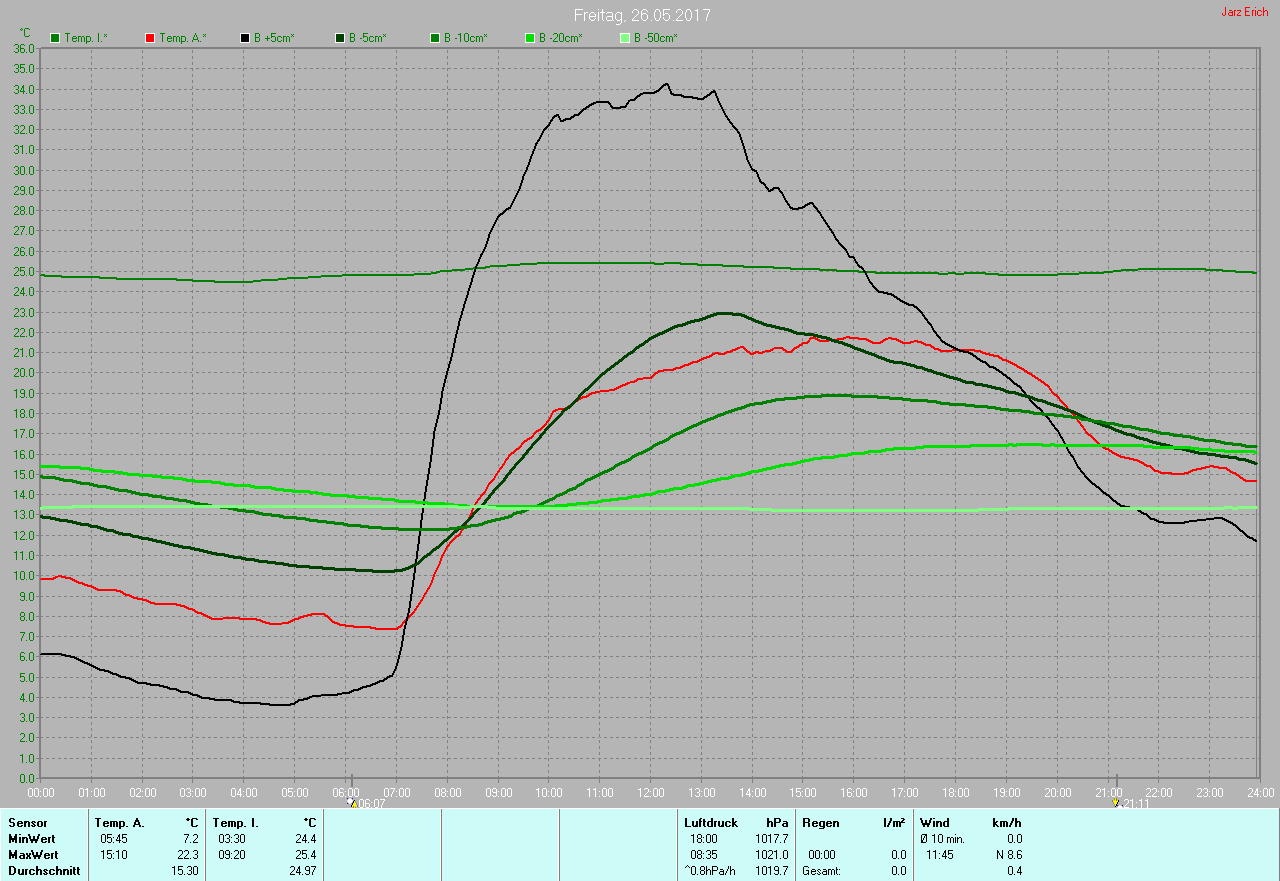
Task: Click the °C unit label above the y-axis
Action: pos(25,33)
